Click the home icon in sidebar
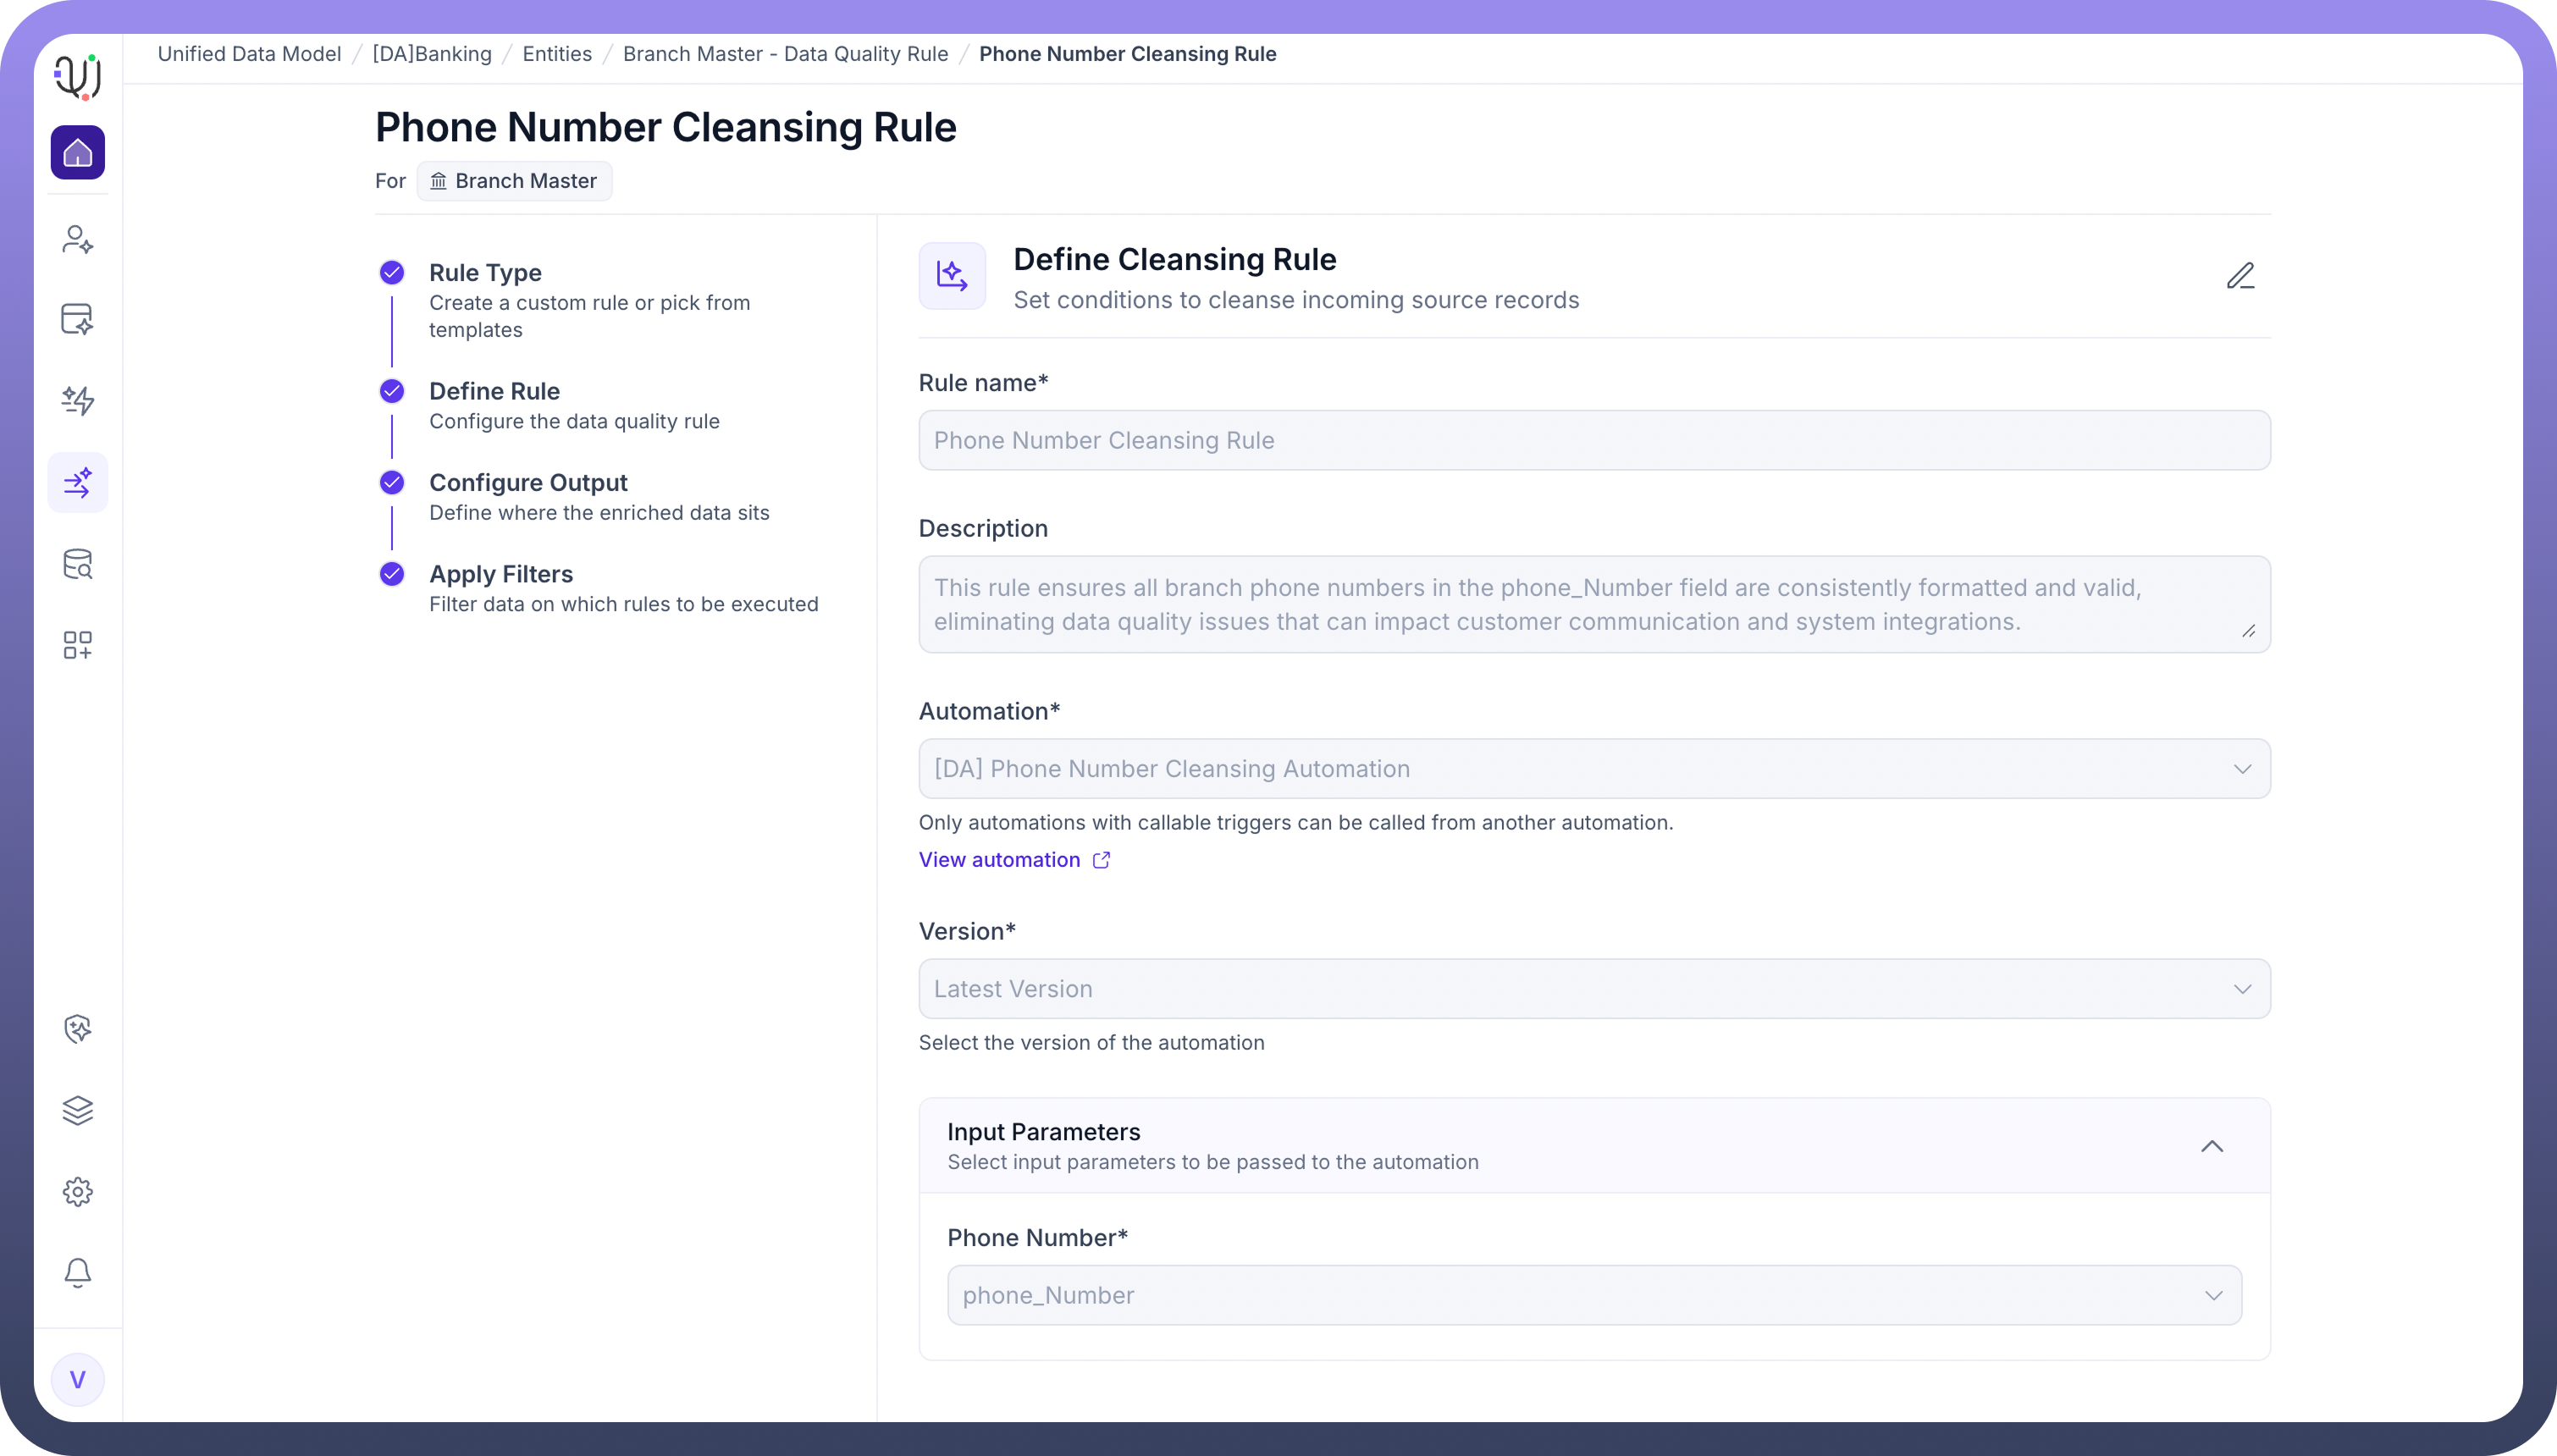2557x1456 pixels. coord(78,153)
